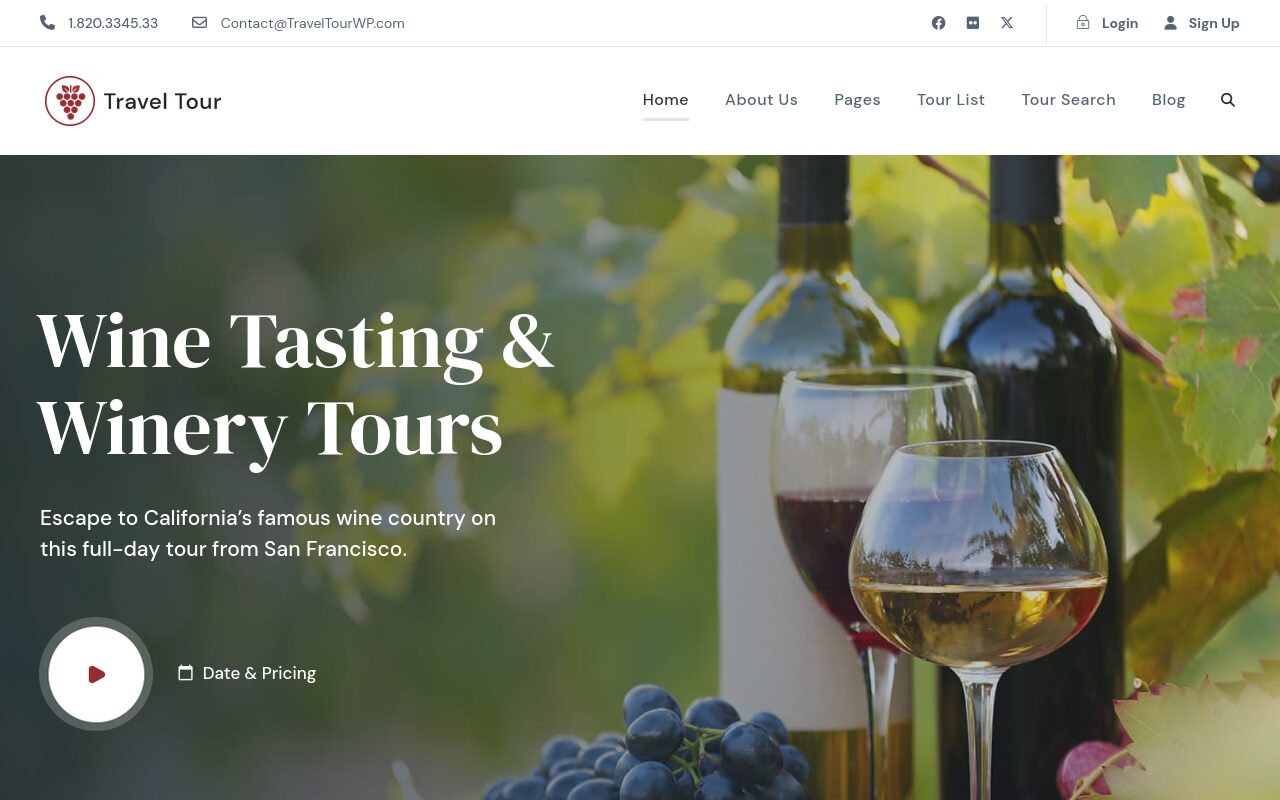Expand the Tour Search menu
Viewport: 1280px width, 800px height.
click(1068, 100)
